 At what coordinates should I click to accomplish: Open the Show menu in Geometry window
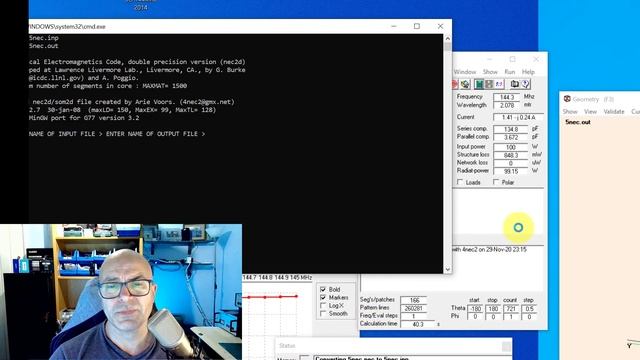pyautogui.click(x=570, y=111)
